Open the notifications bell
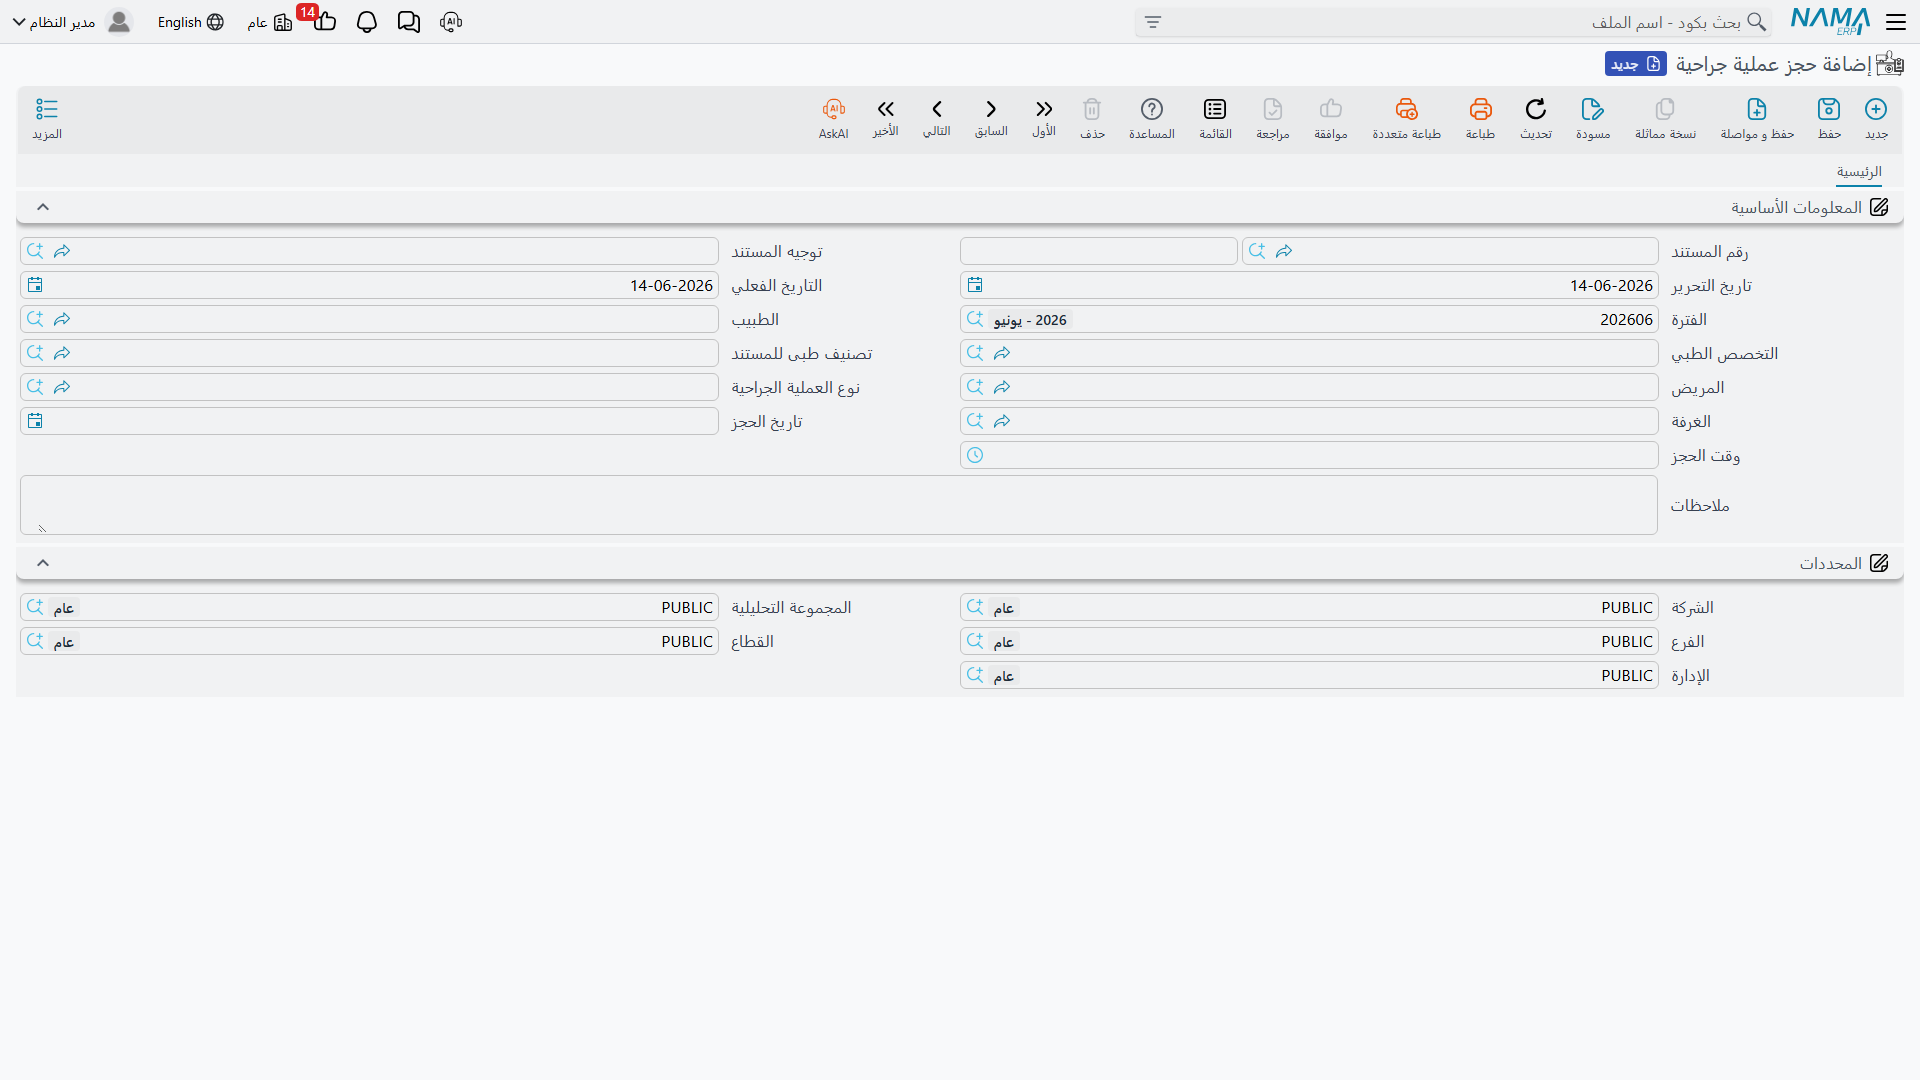 click(367, 22)
